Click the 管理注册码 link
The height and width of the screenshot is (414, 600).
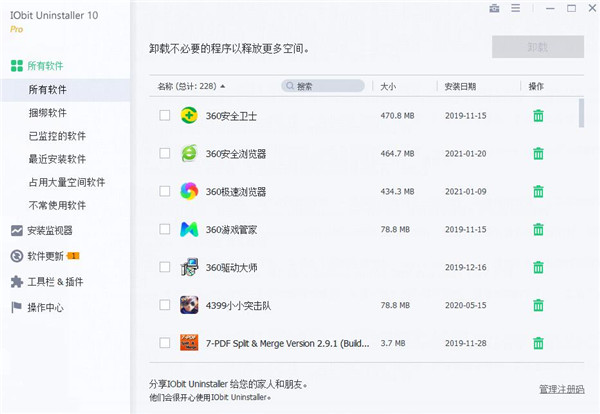[561, 389]
